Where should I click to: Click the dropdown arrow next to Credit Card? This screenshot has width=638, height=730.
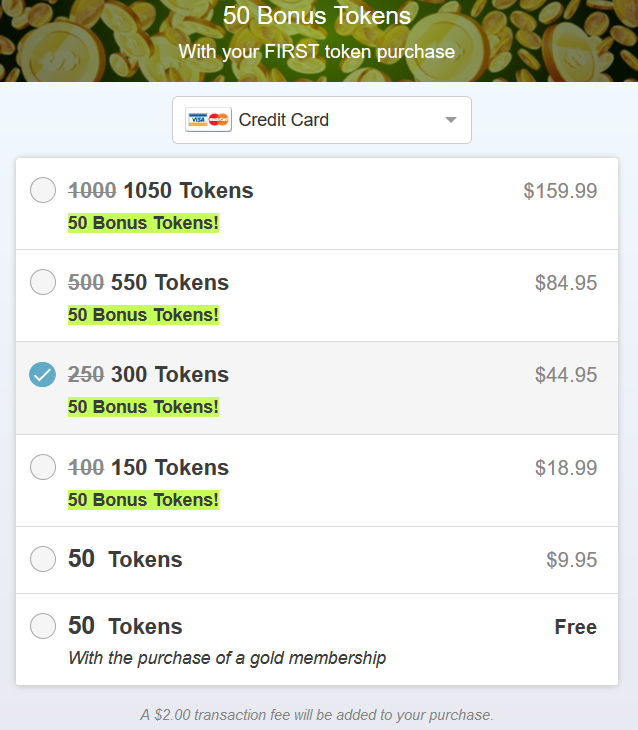click(450, 120)
